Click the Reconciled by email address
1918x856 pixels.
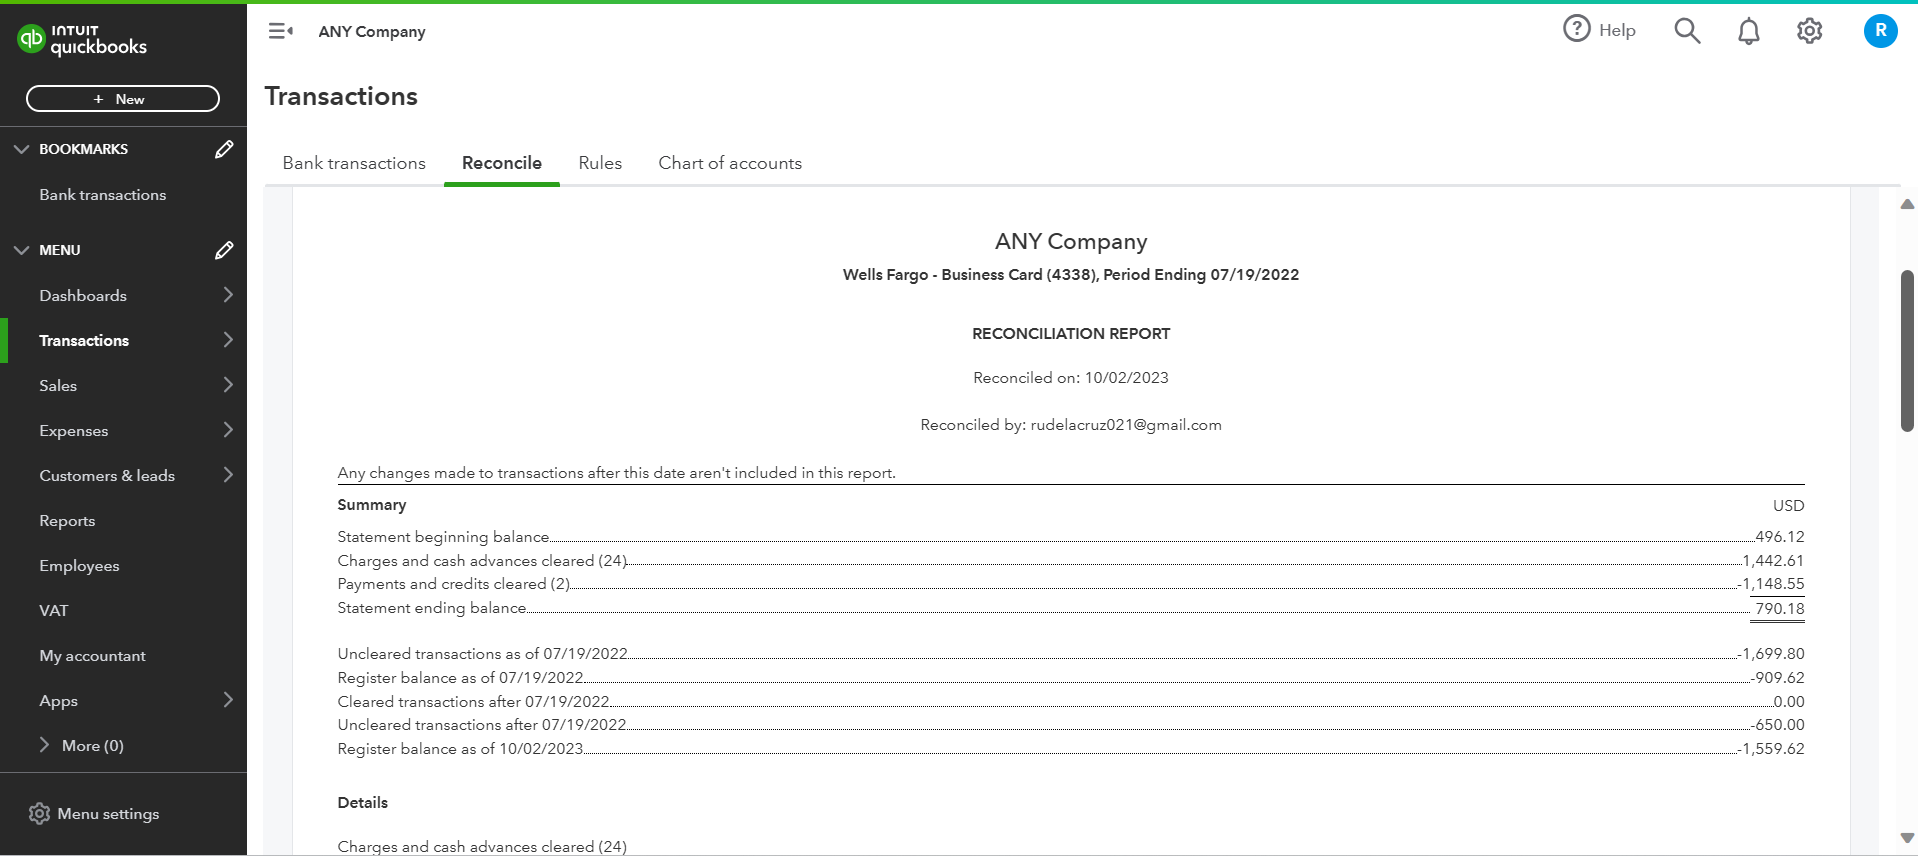pyautogui.click(x=1126, y=425)
